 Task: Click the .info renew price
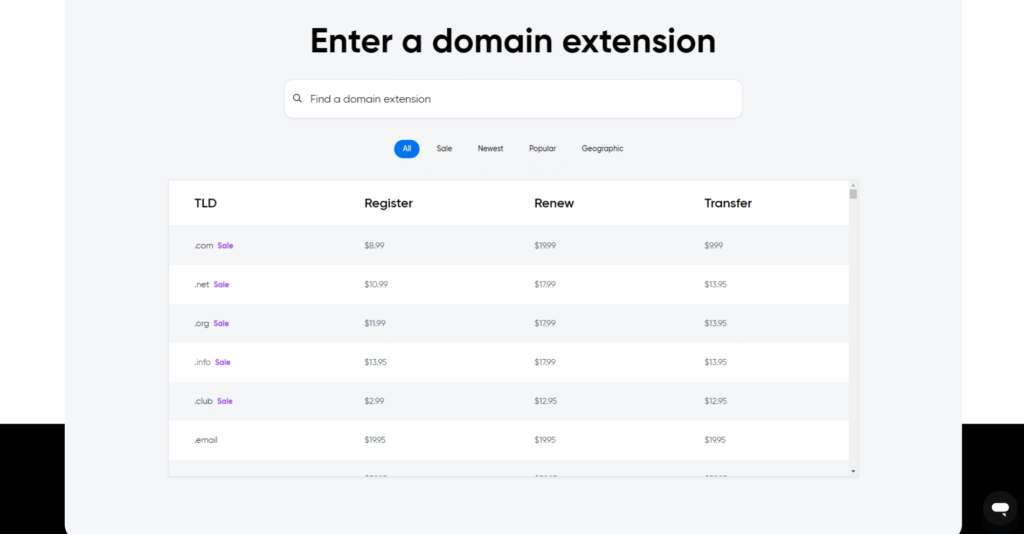[x=545, y=362]
